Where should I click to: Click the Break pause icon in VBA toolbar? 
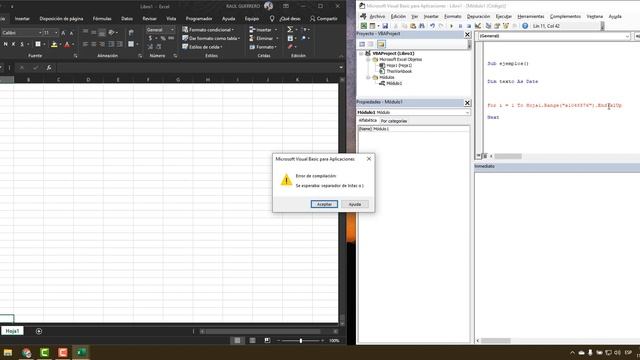[x=460, y=26]
